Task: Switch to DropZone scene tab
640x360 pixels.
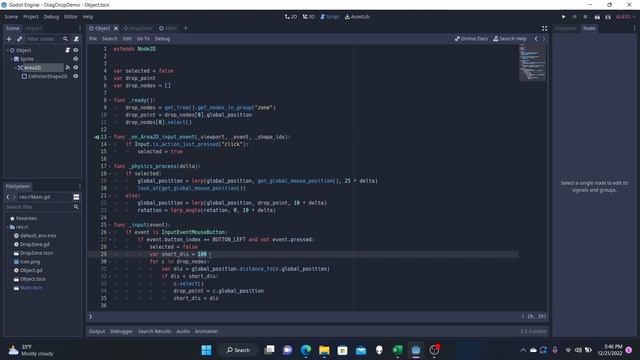Action: click(138, 28)
